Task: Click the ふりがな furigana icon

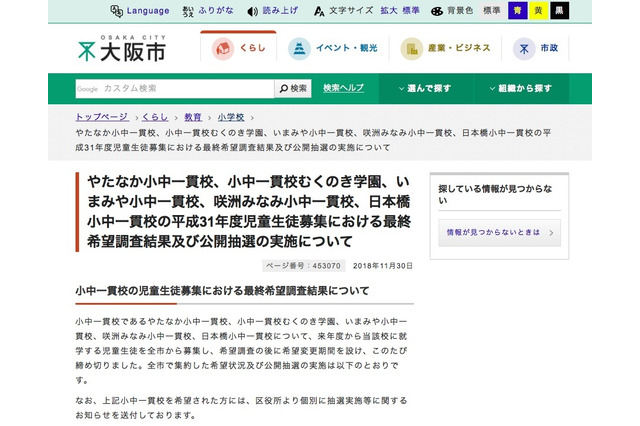Action: click(188, 11)
